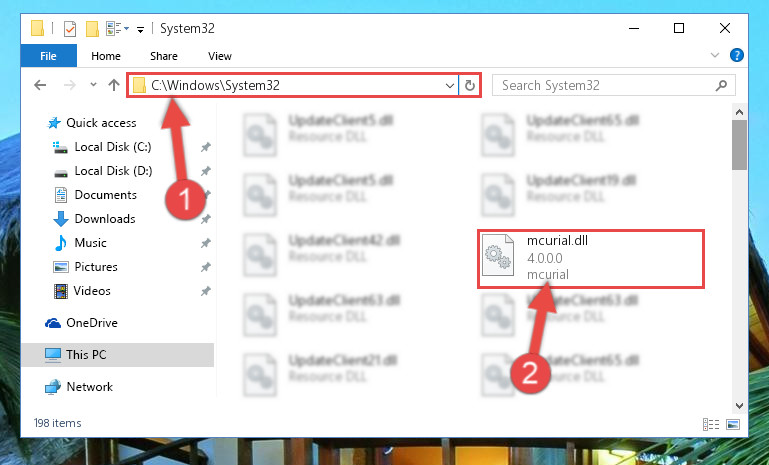Viewport: 769px width, 465px height.
Task: Go up one folder level
Action: pyautogui.click(x=114, y=85)
